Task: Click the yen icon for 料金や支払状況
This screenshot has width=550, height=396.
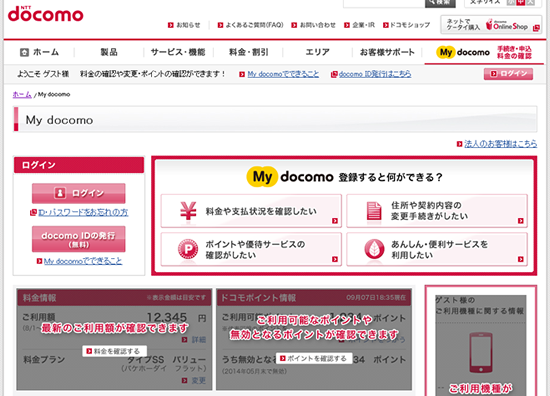Action: 188,212
